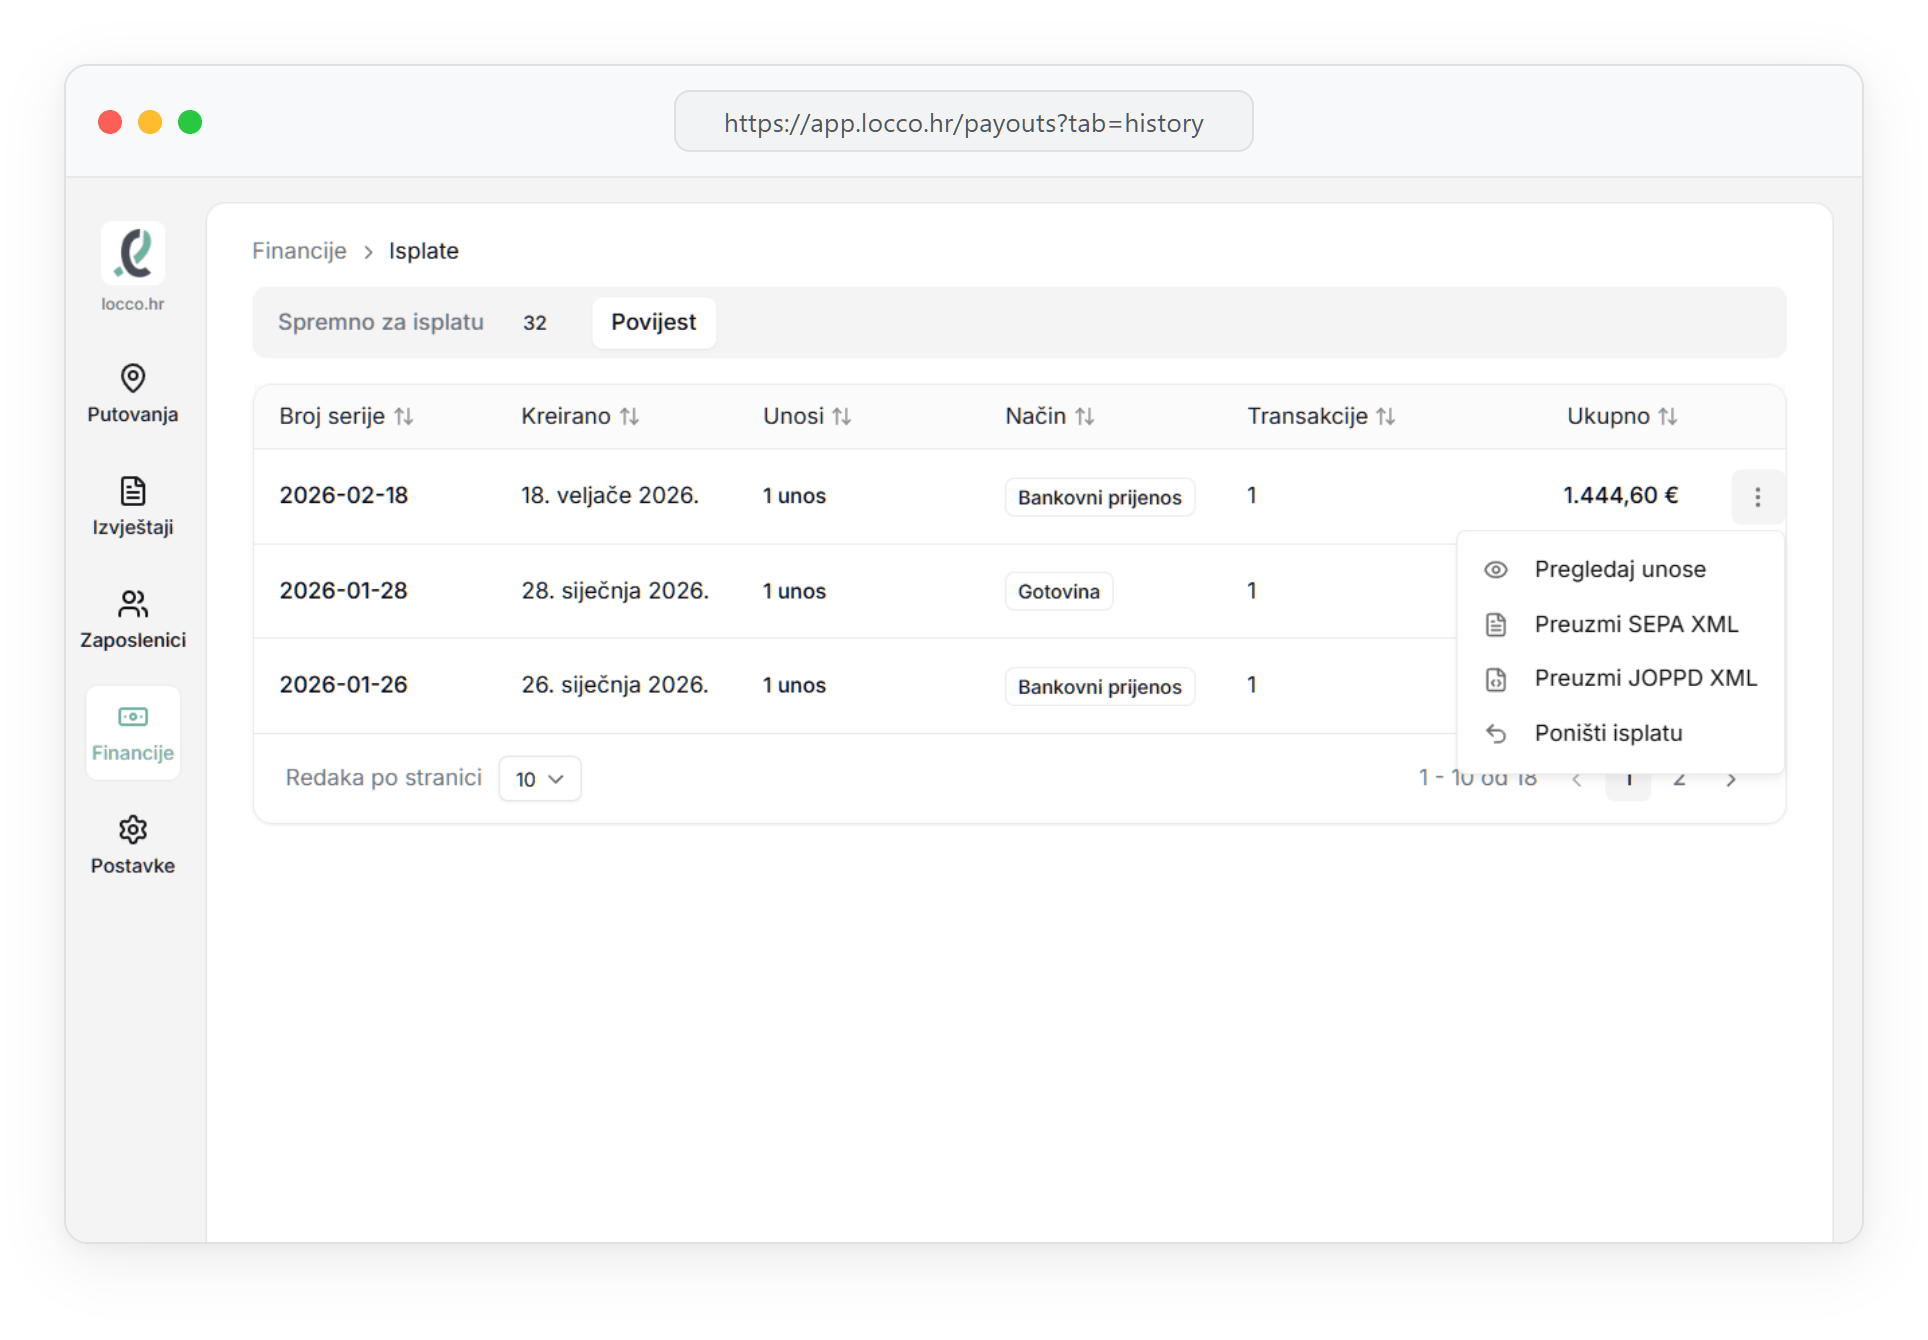Viewport: 1928px width, 1340px height.
Task: Choose Preuzmi SEPA XML from menu
Action: [x=1635, y=624]
